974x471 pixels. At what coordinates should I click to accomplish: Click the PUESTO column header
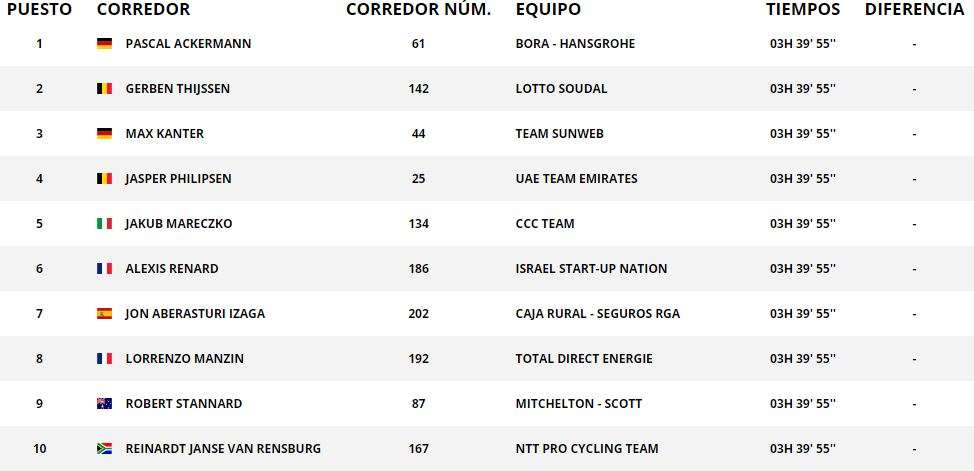[x=39, y=9]
